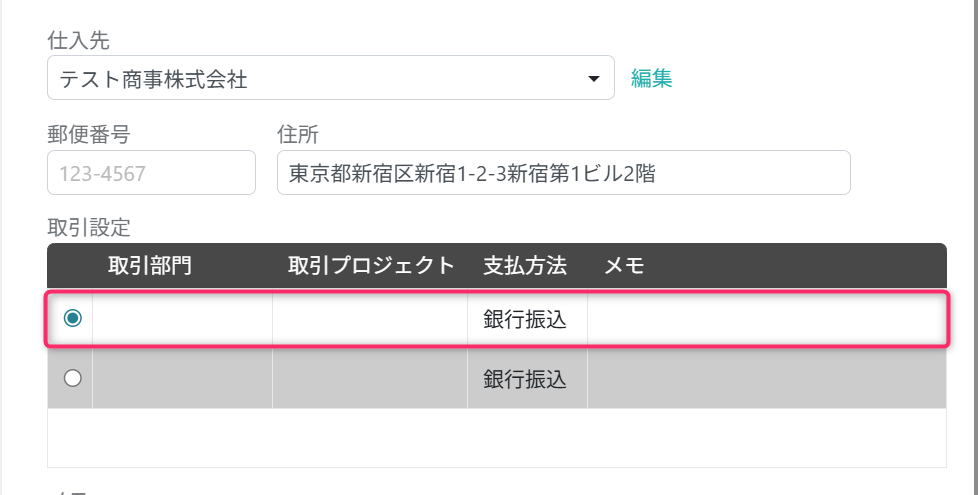Screen dimensions: 978x495
Task: Select the first row radio button
Action: pyautogui.click(x=72, y=319)
